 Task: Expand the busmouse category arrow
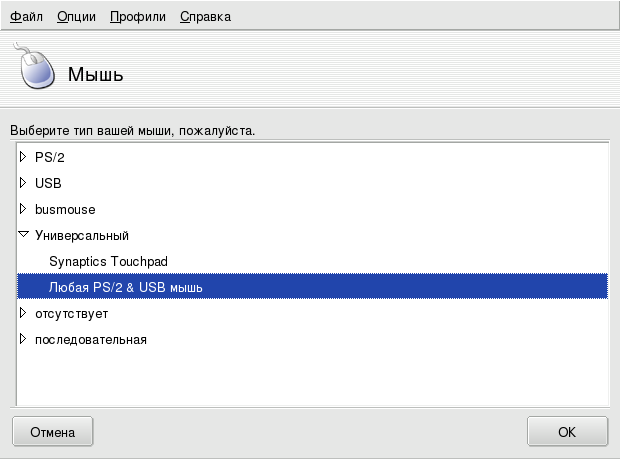[23, 209]
